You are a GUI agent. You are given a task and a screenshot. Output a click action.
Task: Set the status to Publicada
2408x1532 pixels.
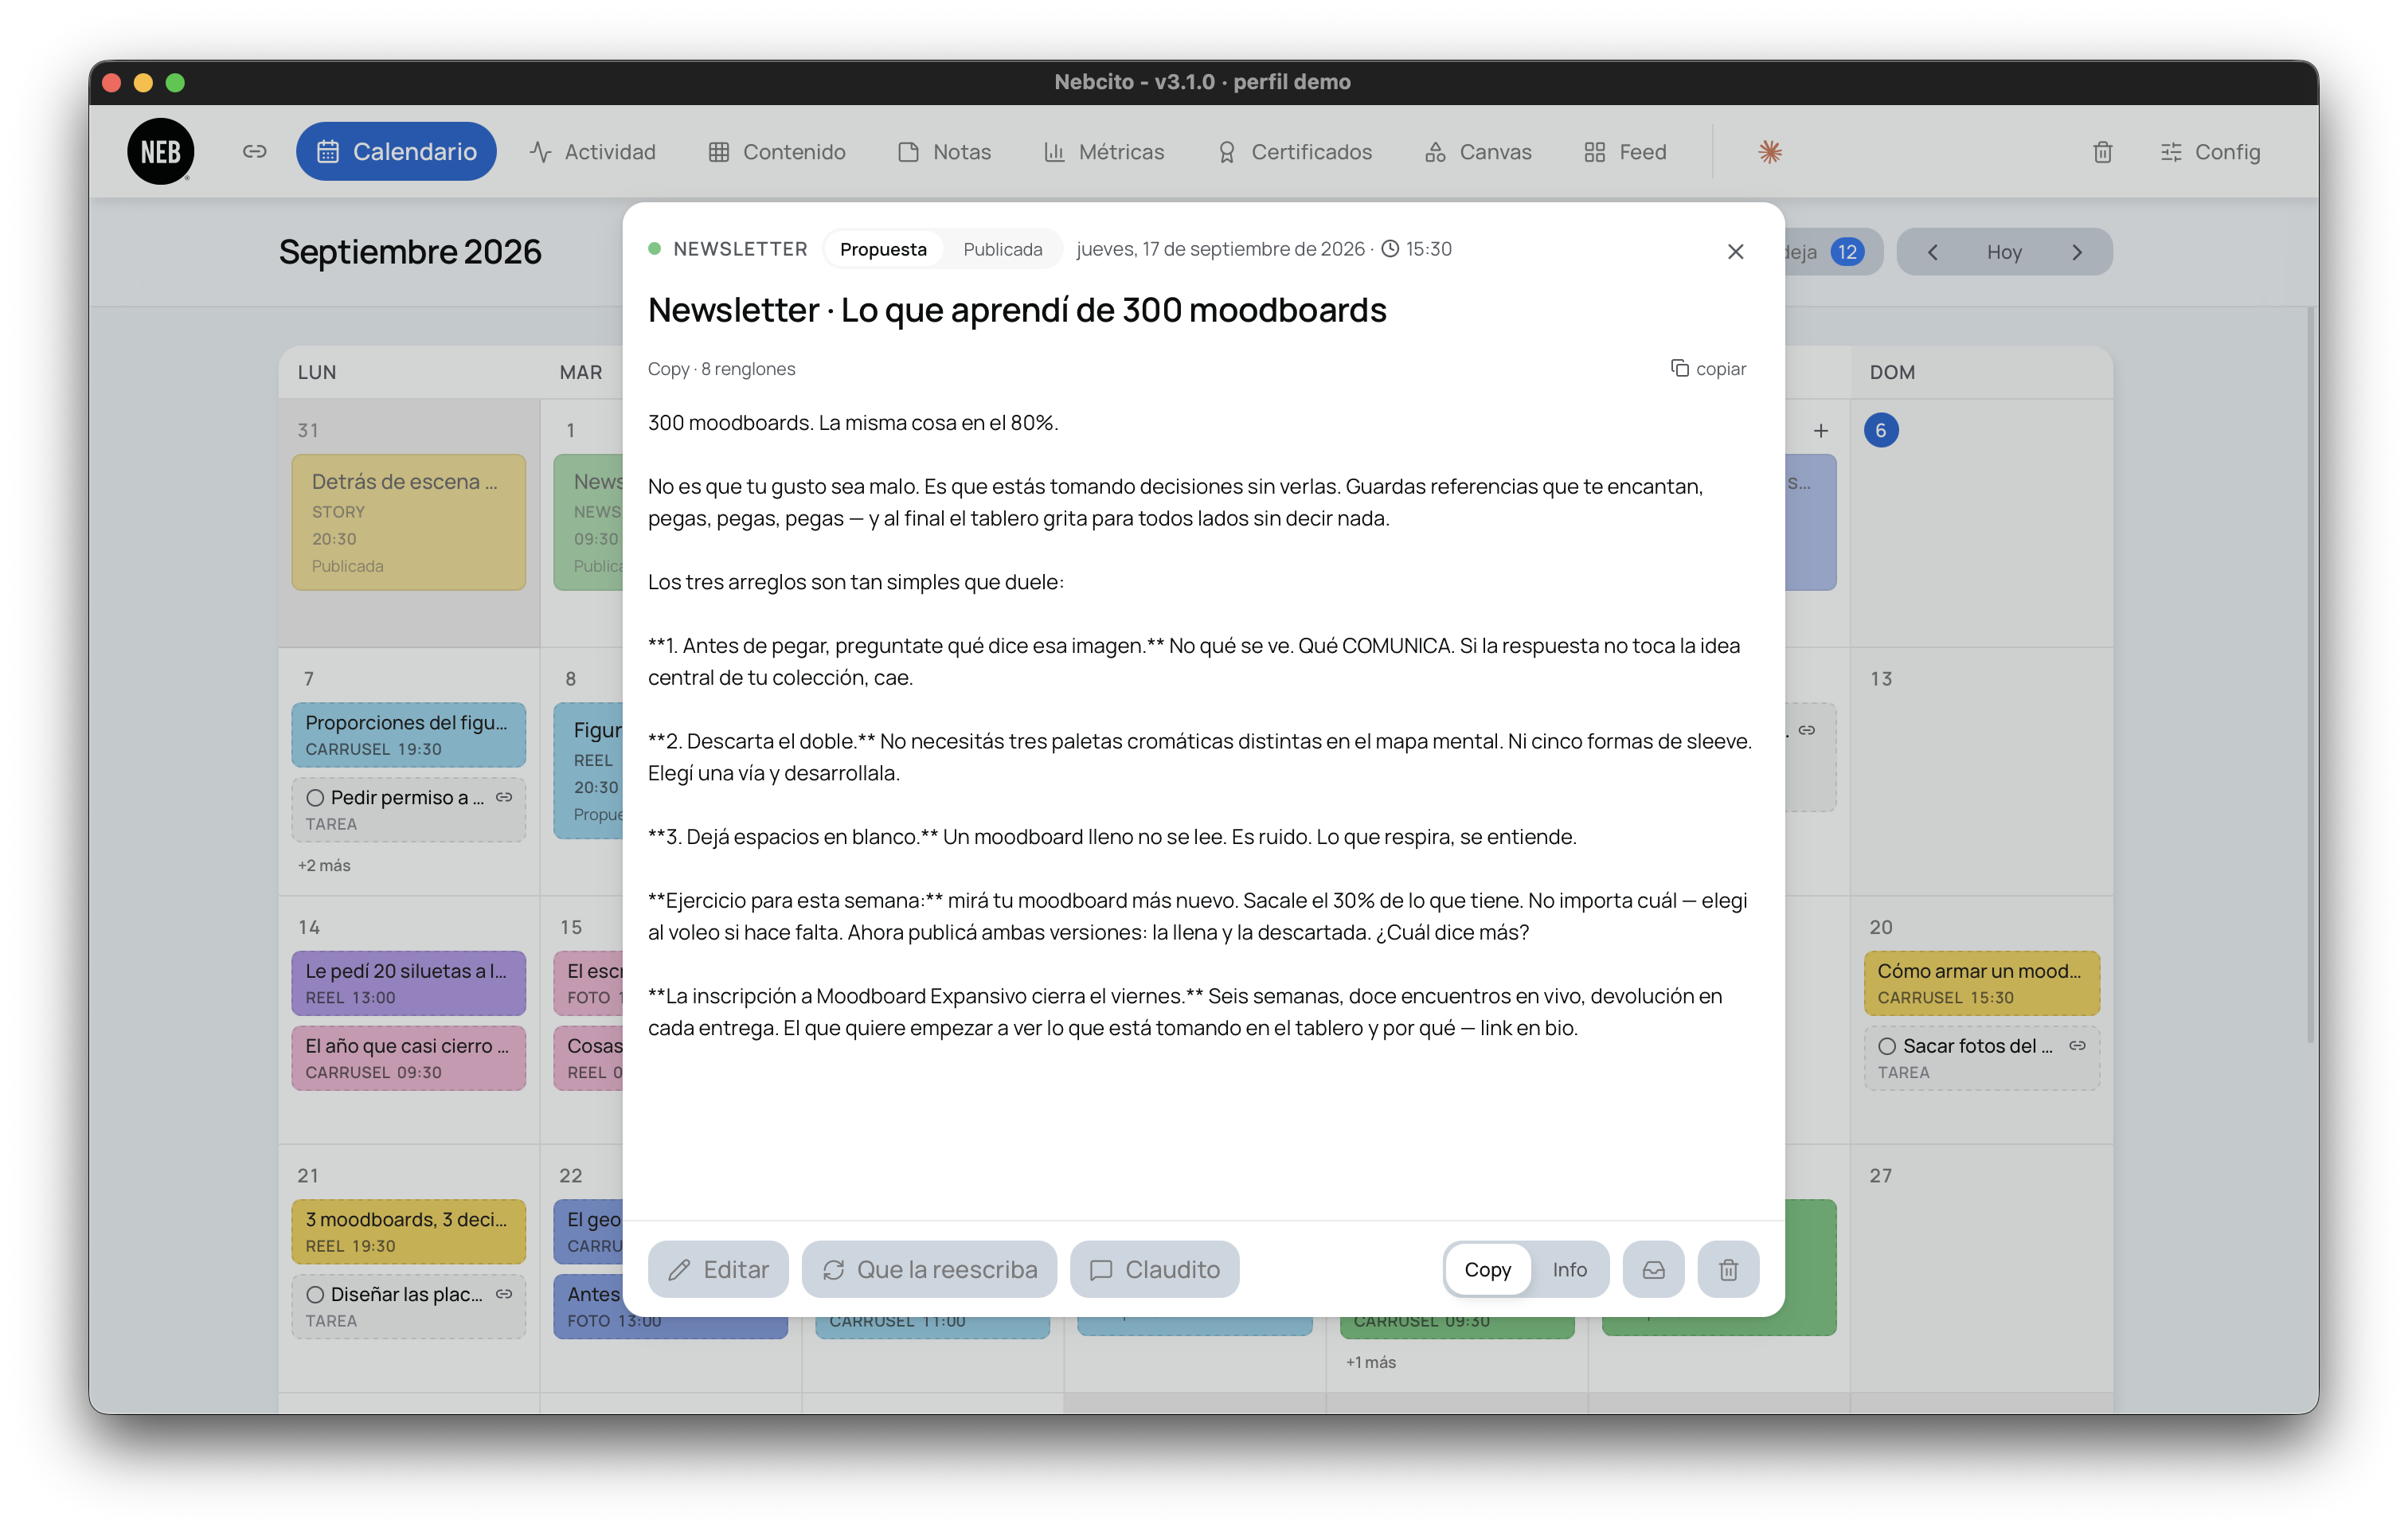[x=1002, y=249]
